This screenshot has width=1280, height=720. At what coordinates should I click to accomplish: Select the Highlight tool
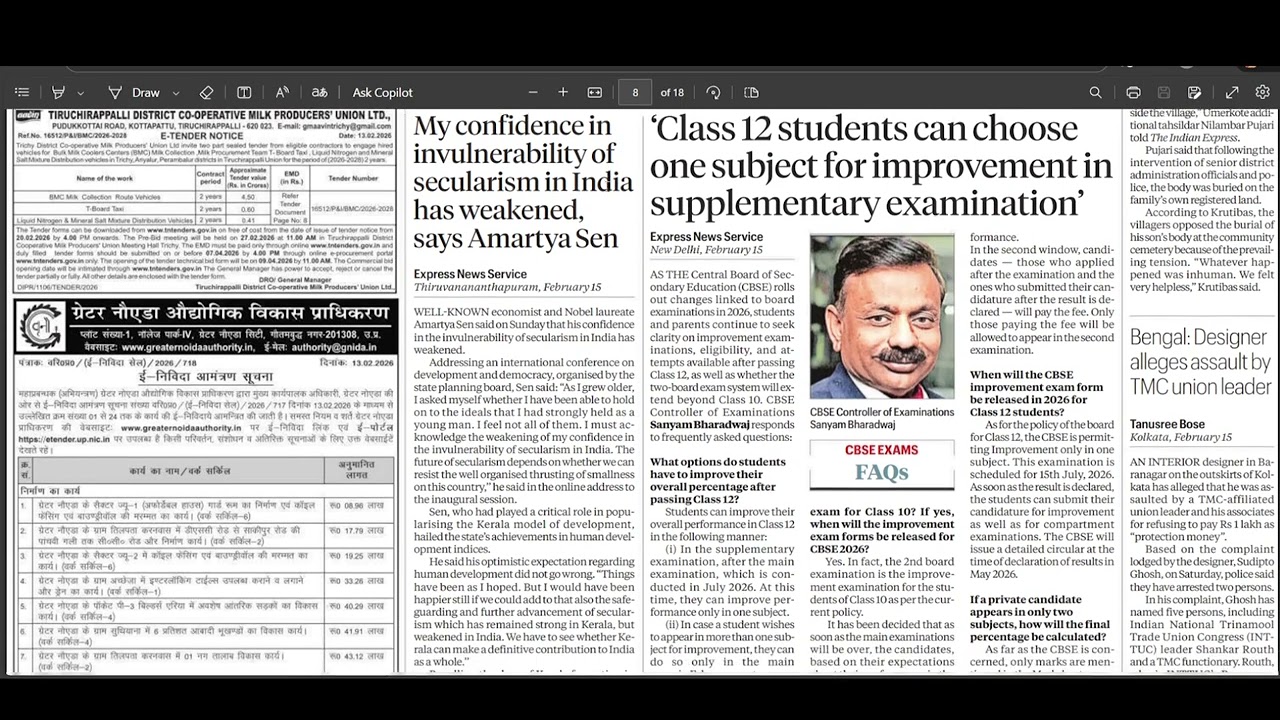tap(58, 92)
